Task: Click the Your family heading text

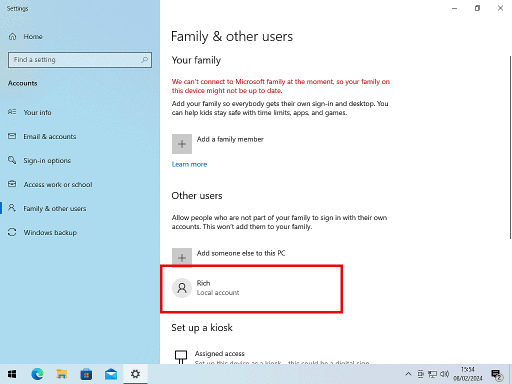Action: [196, 60]
